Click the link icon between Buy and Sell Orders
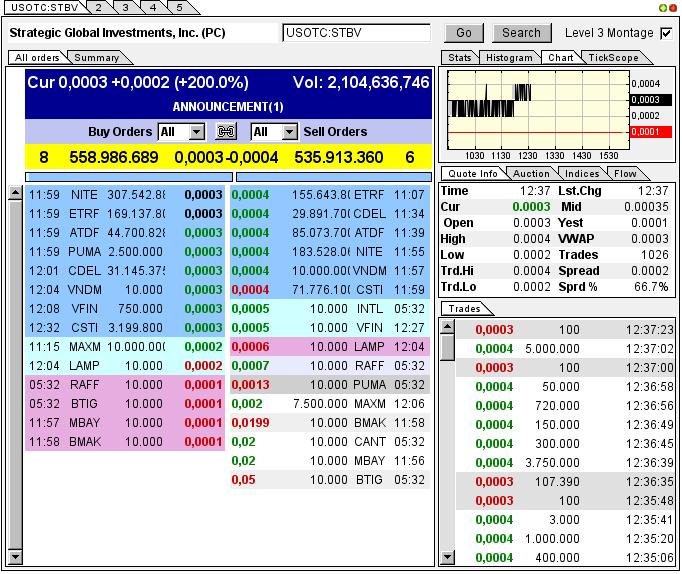This screenshot has width=682, height=574. click(x=226, y=131)
